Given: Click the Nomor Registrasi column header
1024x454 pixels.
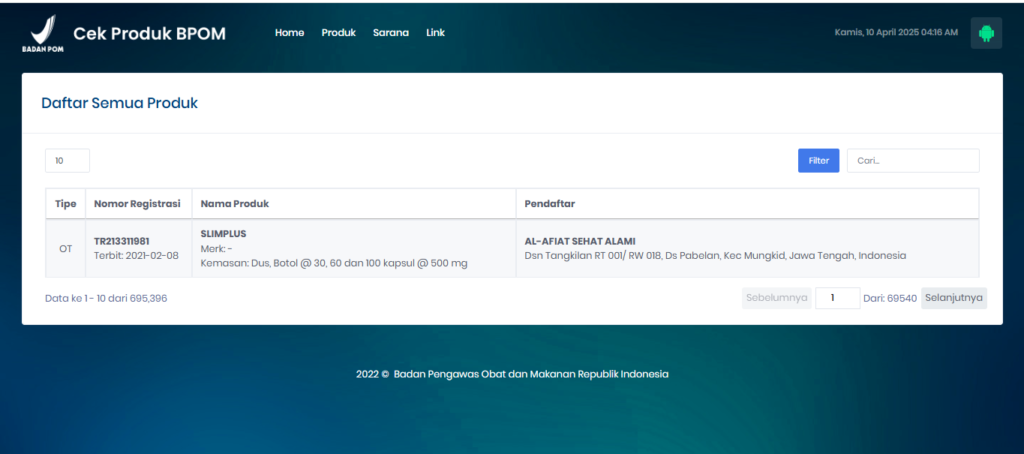Looking at the screenshot, I should point(137,204).
